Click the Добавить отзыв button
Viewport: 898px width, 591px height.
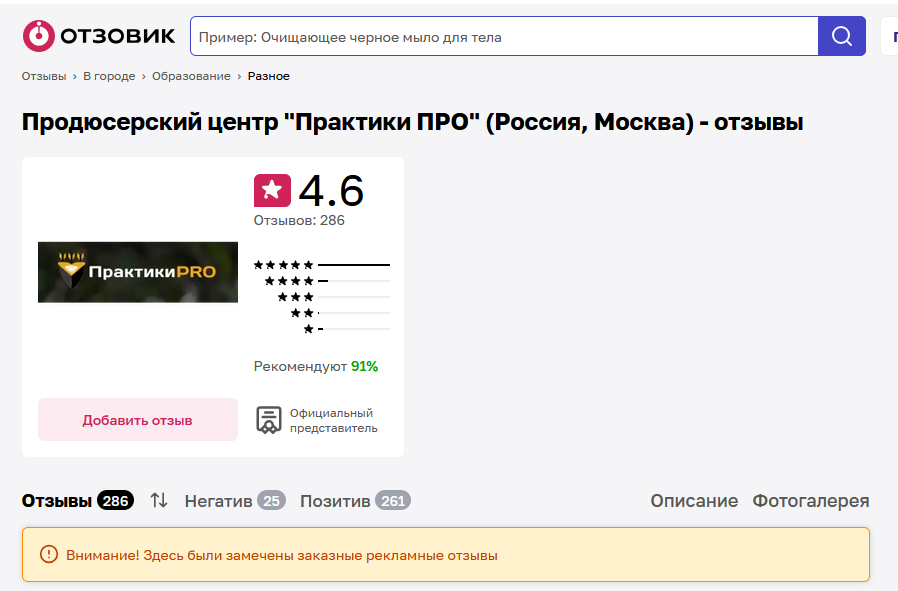[x=138, y=420]
